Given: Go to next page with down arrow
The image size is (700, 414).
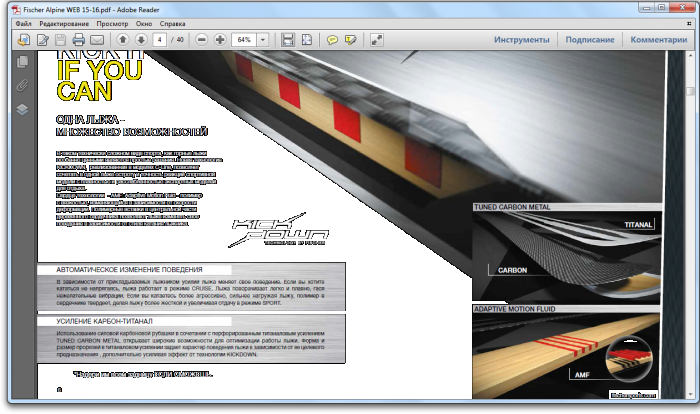Looking at the screenshot, I should tap(141, 40).
